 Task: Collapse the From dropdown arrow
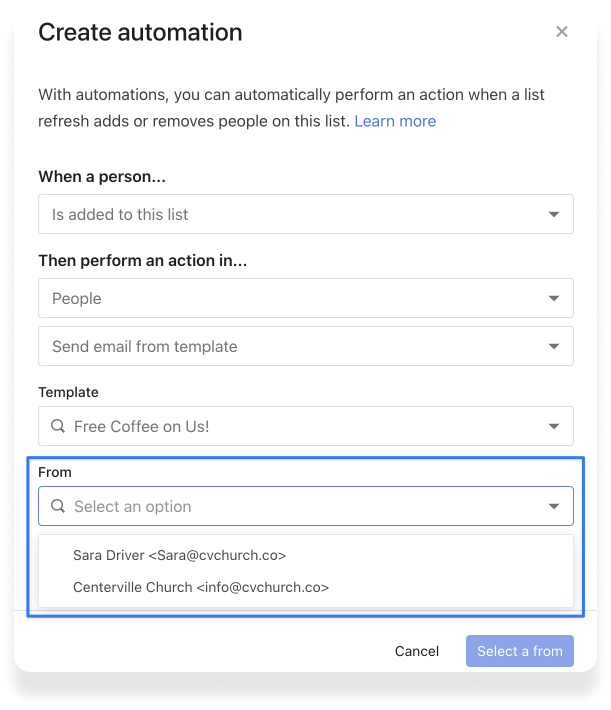click(x=554, y=506)
